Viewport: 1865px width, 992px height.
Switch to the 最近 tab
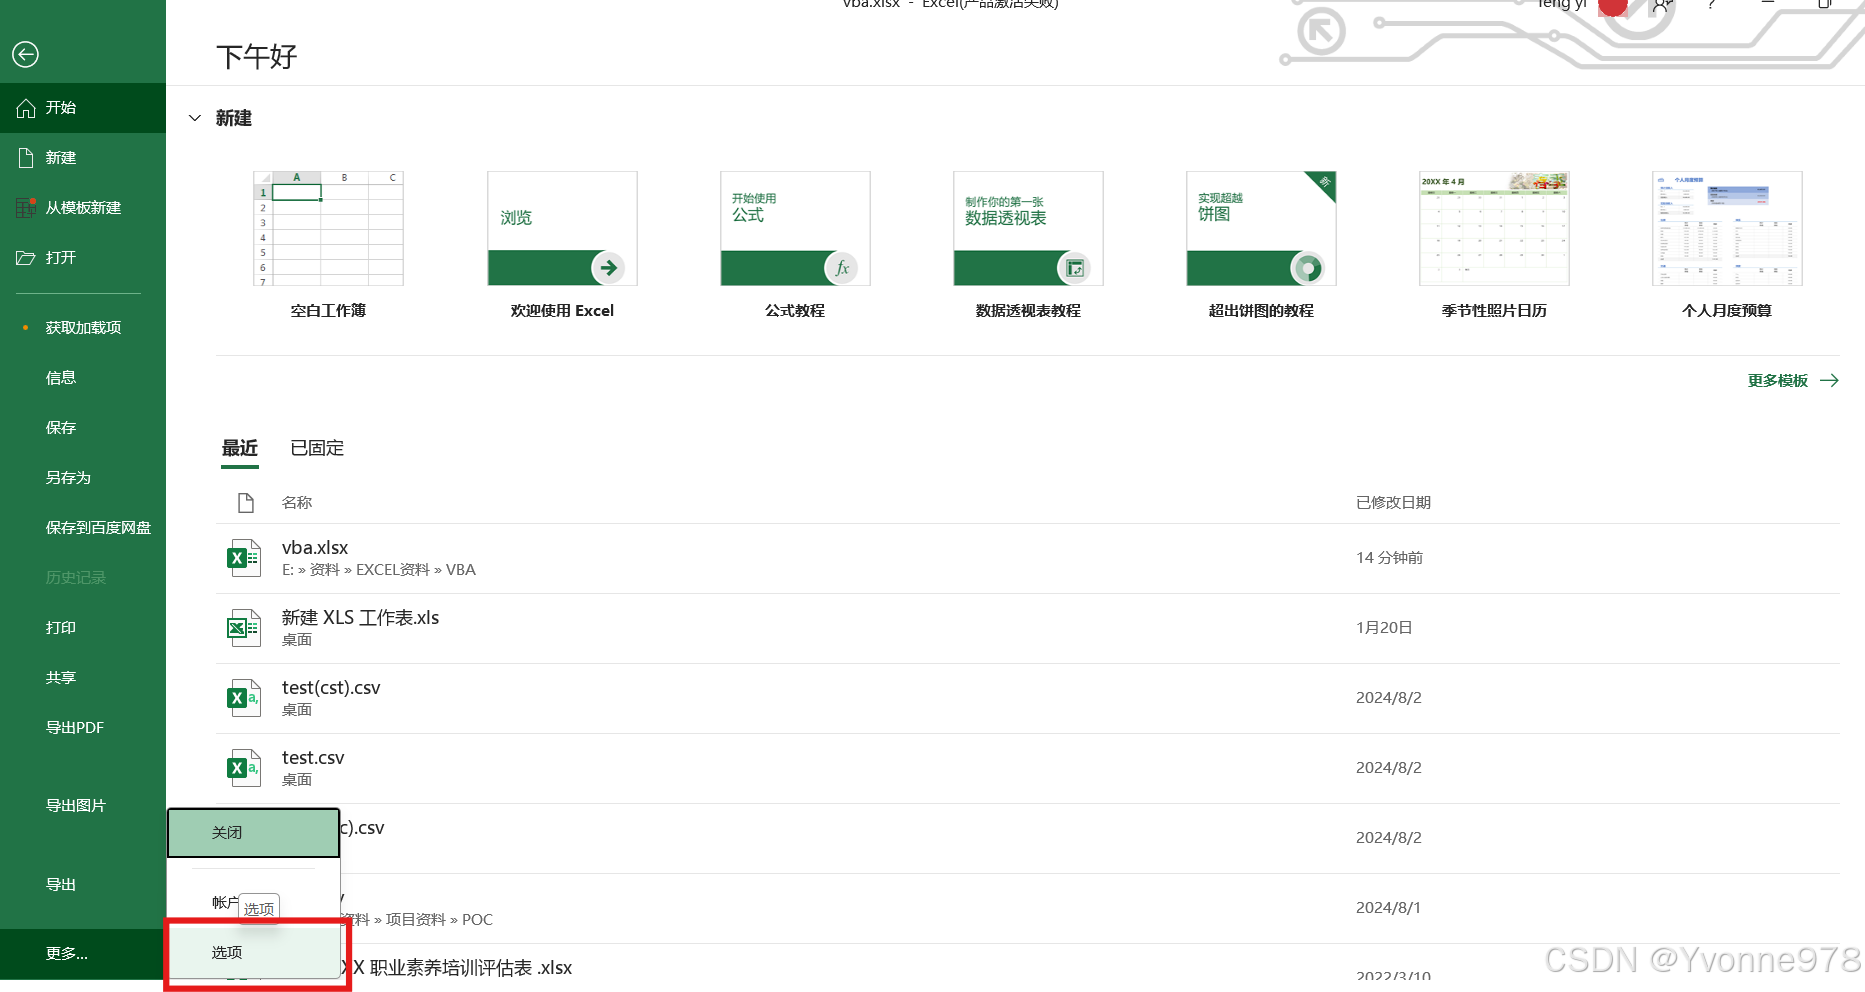click(x=240, y=448)
